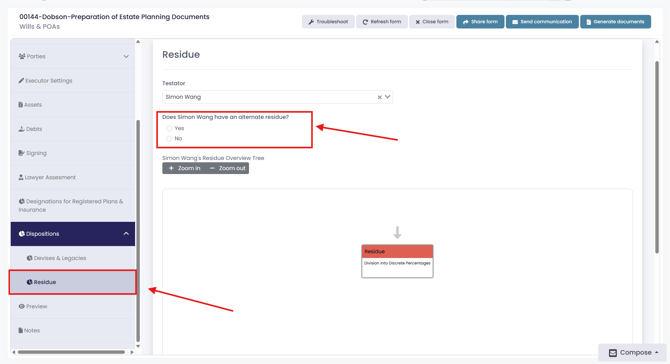Click the refresh arrow icon
670x364 pixels.
[x=365, y=22]
